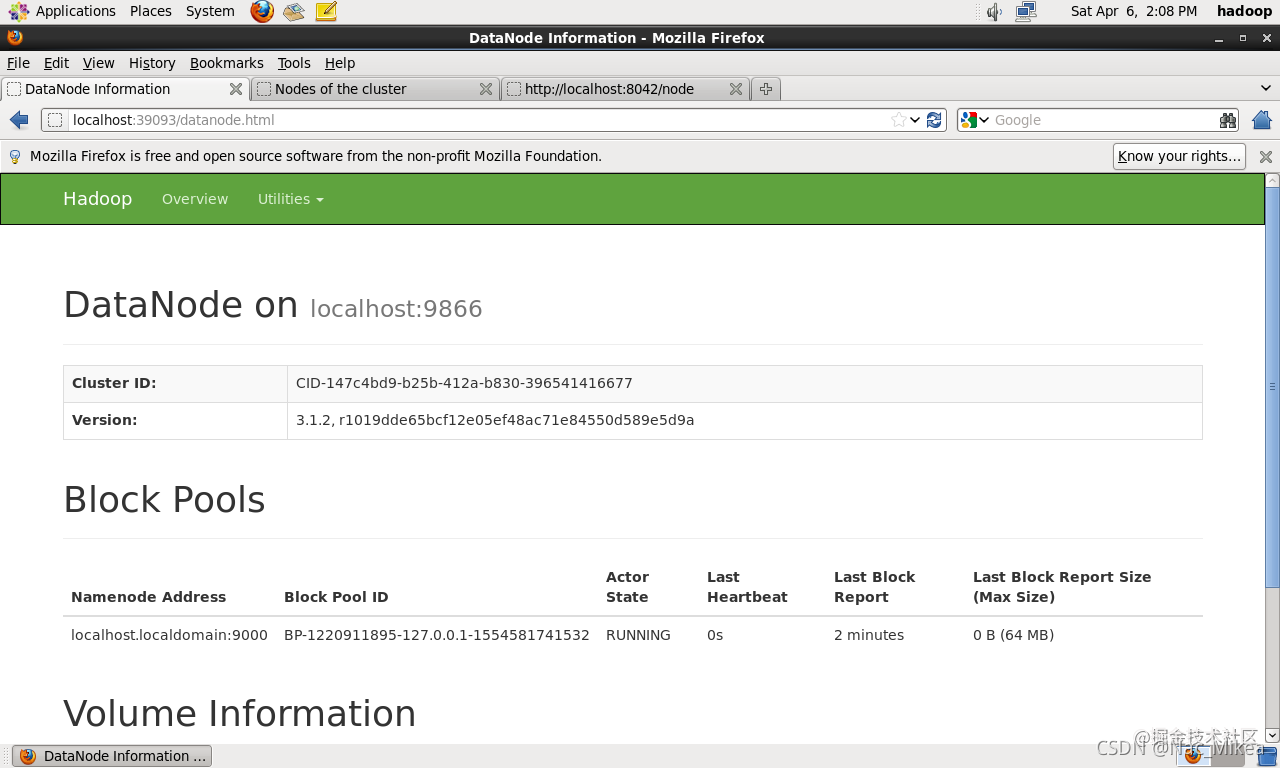Click the search binoculars icon
The width and height of the screenshot is (1280, 768).
point(1228,120)
